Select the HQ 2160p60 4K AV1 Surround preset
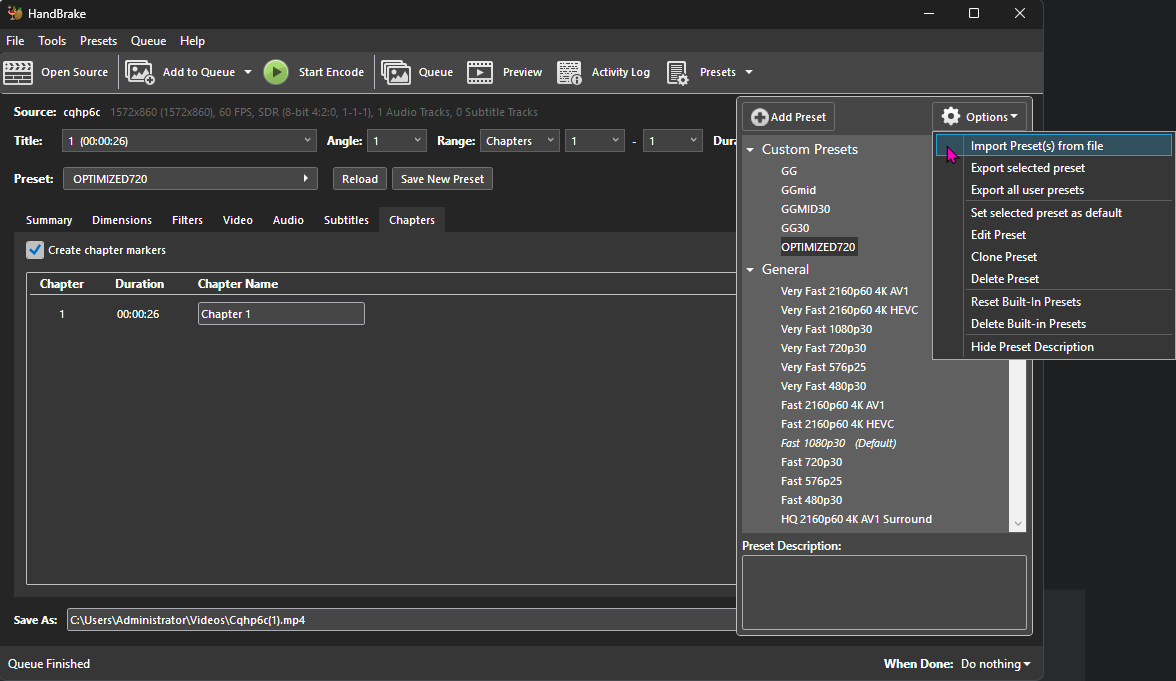 (856, 519)
